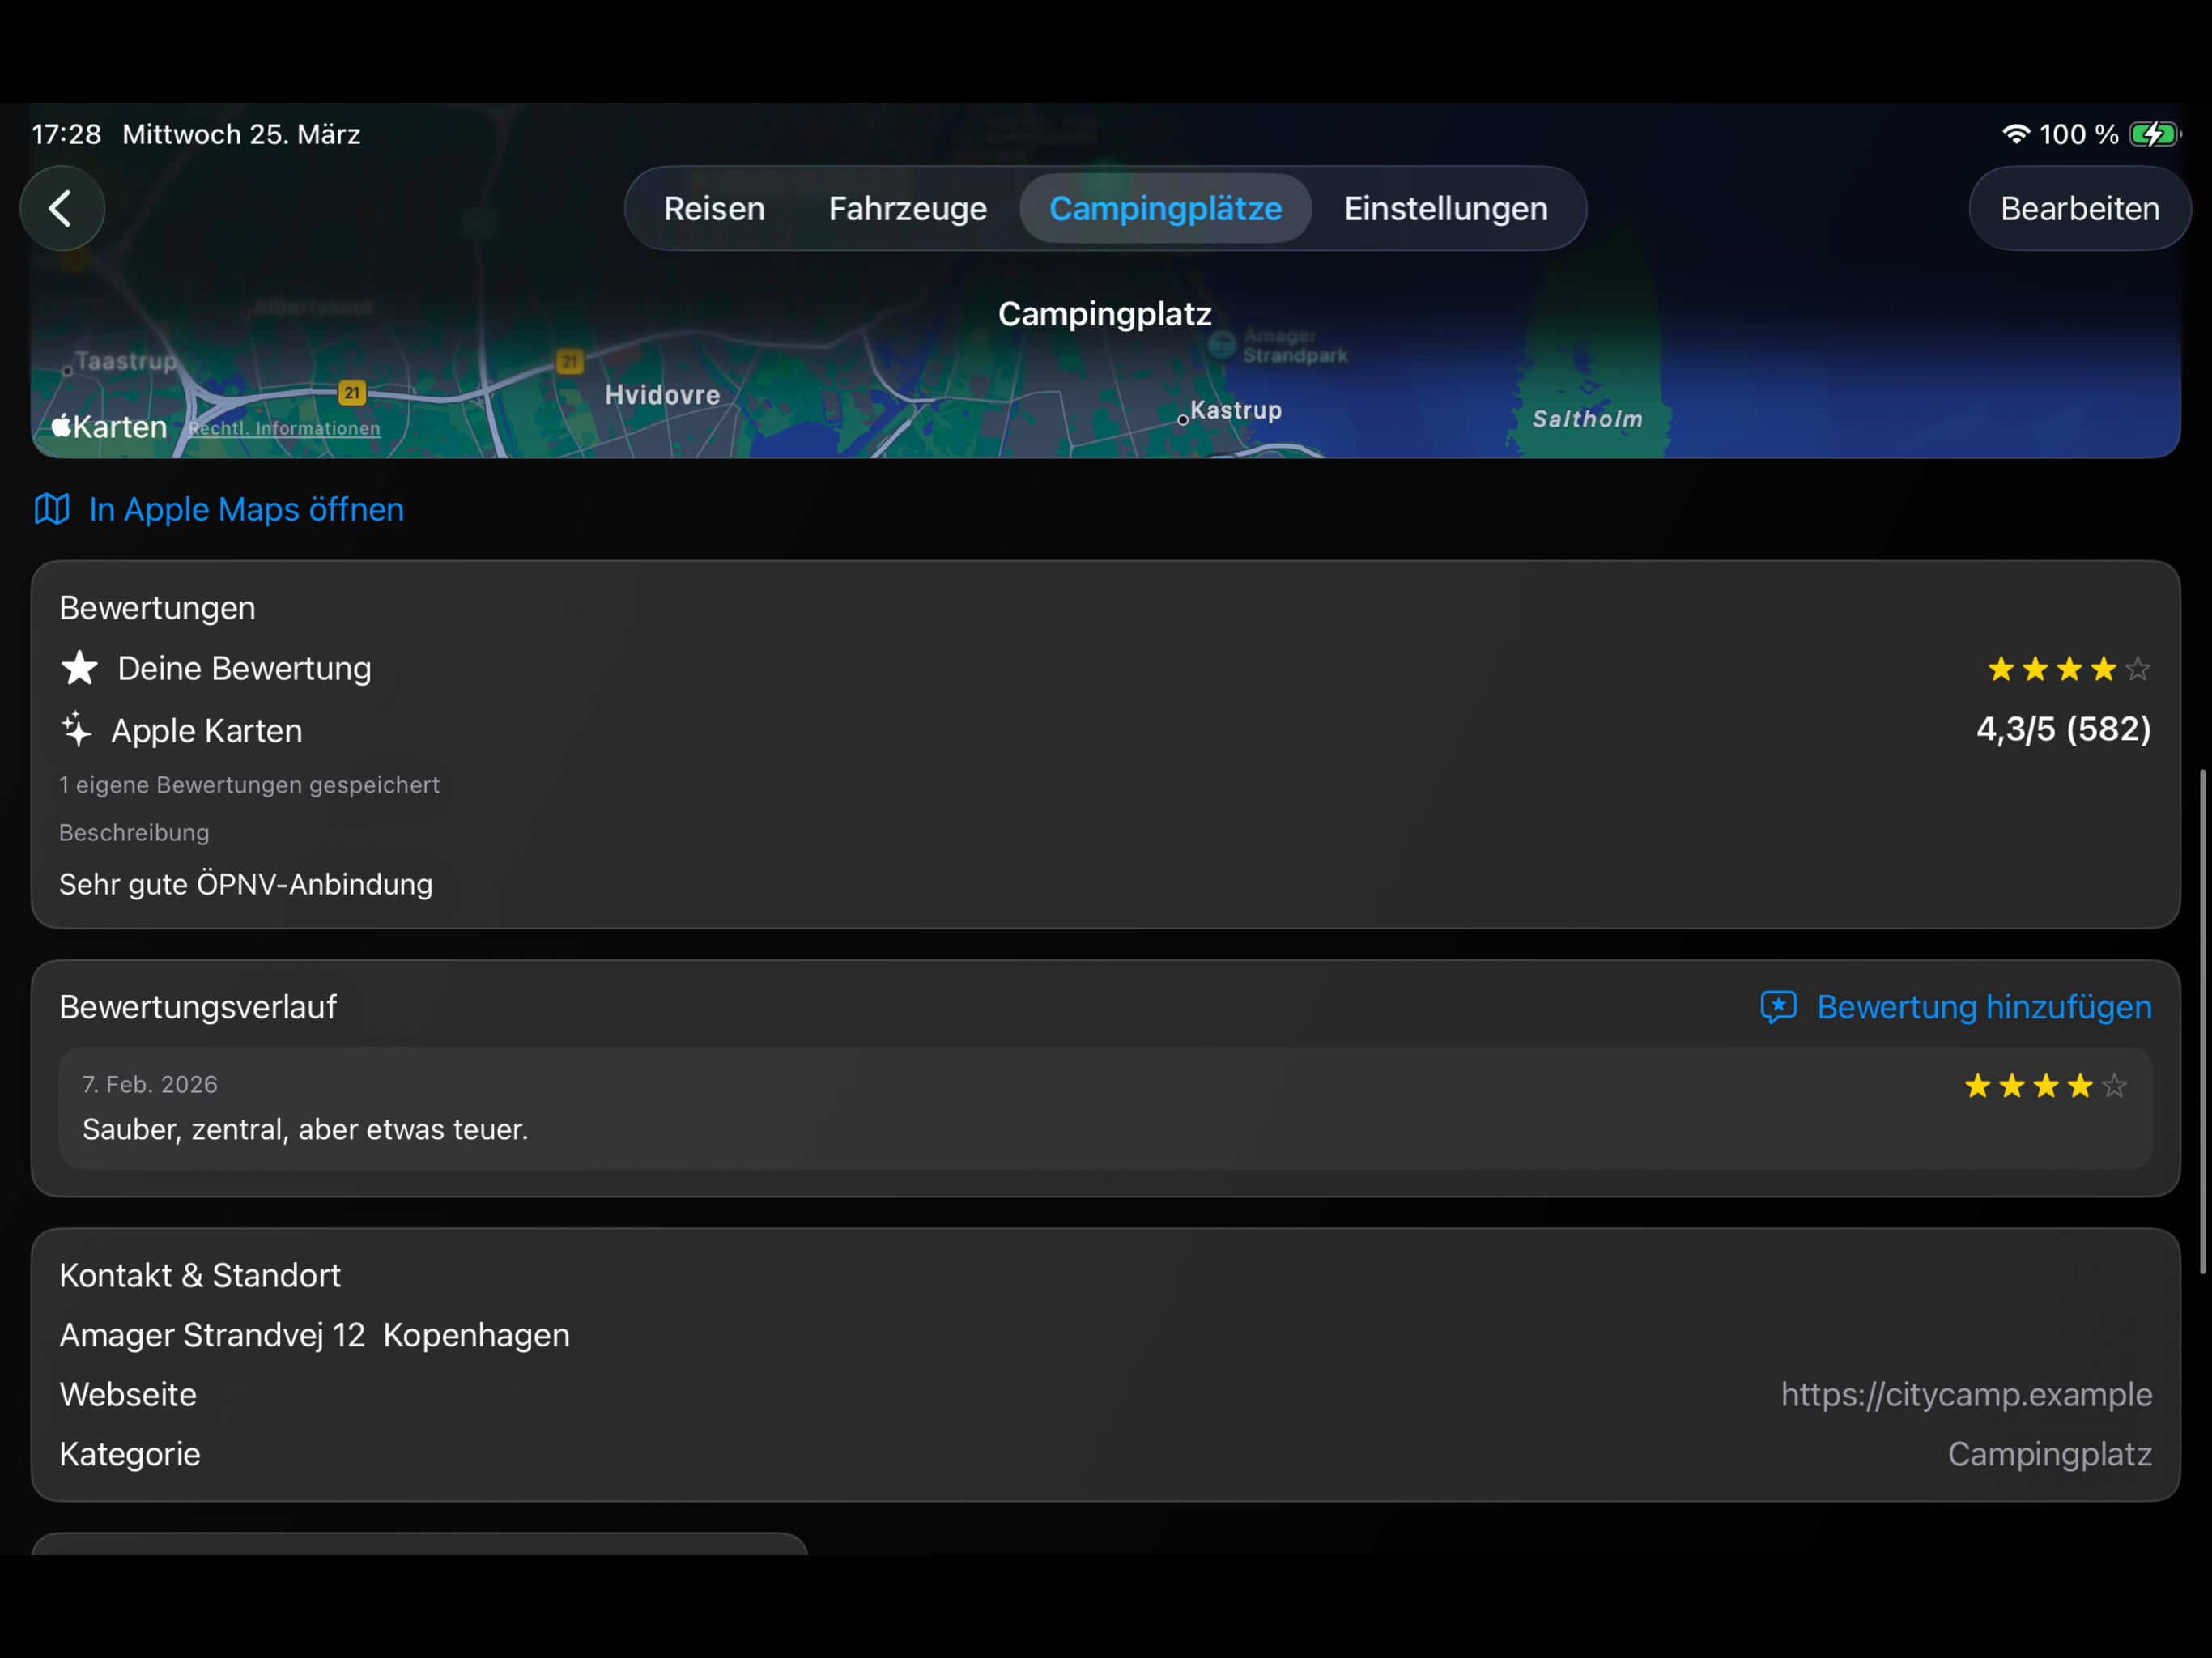Click the Wi-Fi status icon
The height and width of the screenshot is (1658, 2212).
click(x=2016, y=134)
